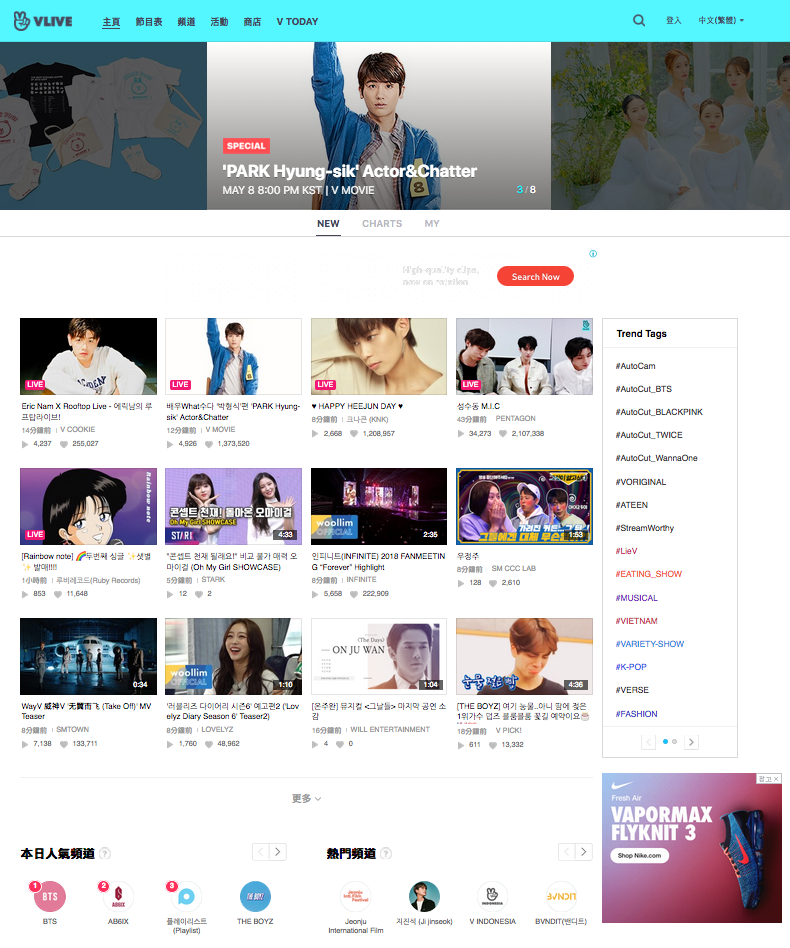Switch to the MY tab
Image resolution: width=790 pixels, height=948 pixels.
coord(432,224)
